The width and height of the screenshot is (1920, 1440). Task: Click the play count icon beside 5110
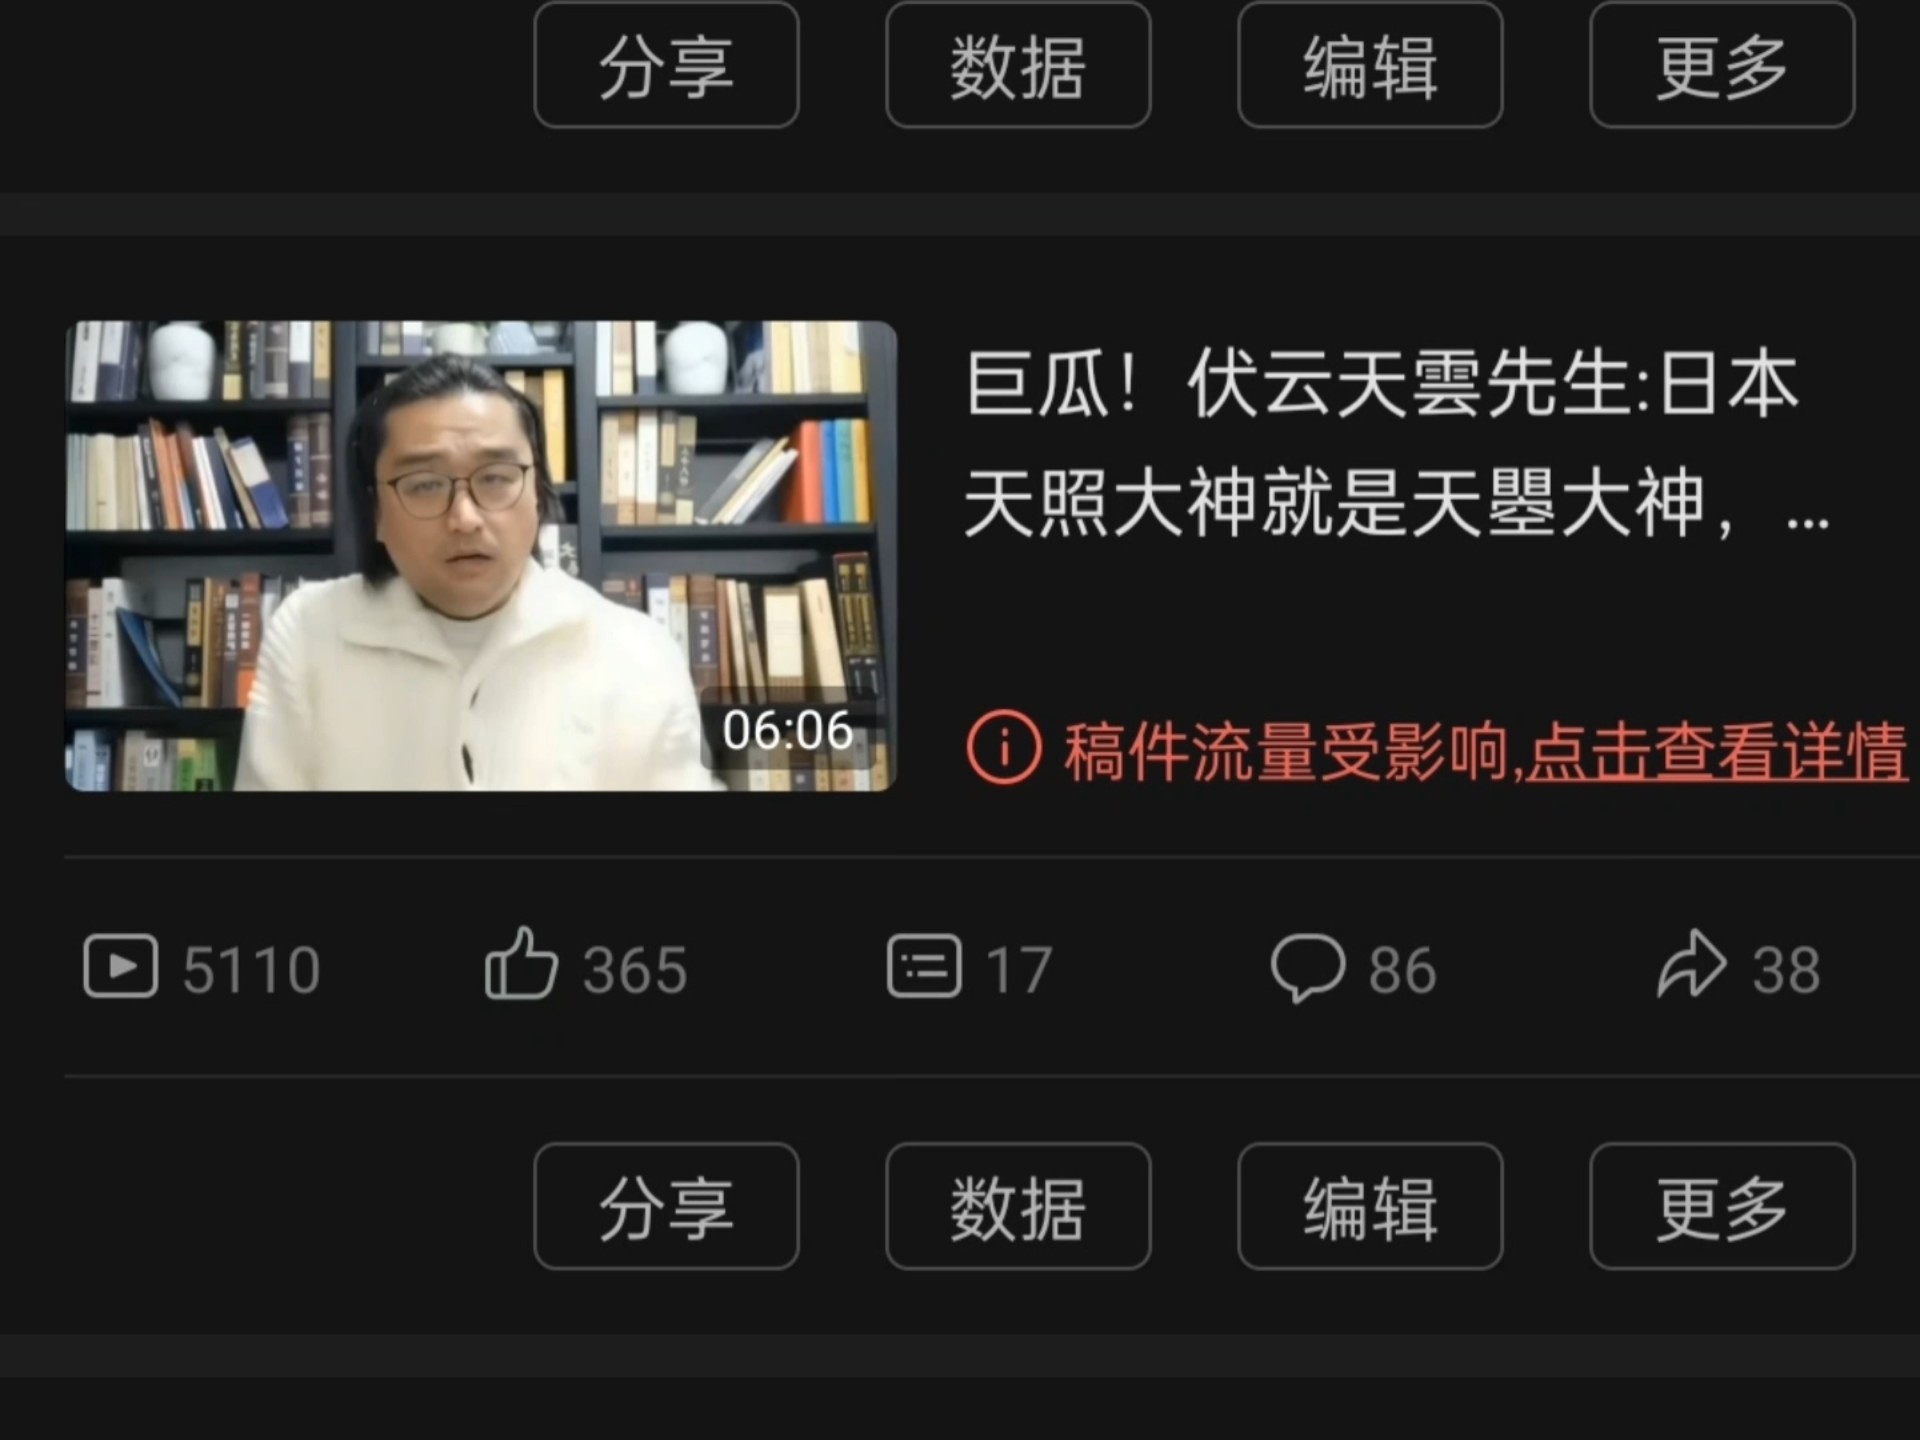coord(120,966)
